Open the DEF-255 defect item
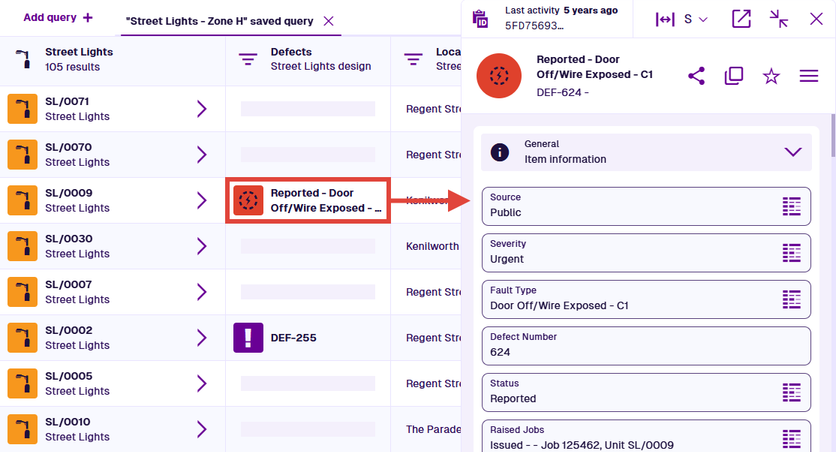 [x=292, y=338]
